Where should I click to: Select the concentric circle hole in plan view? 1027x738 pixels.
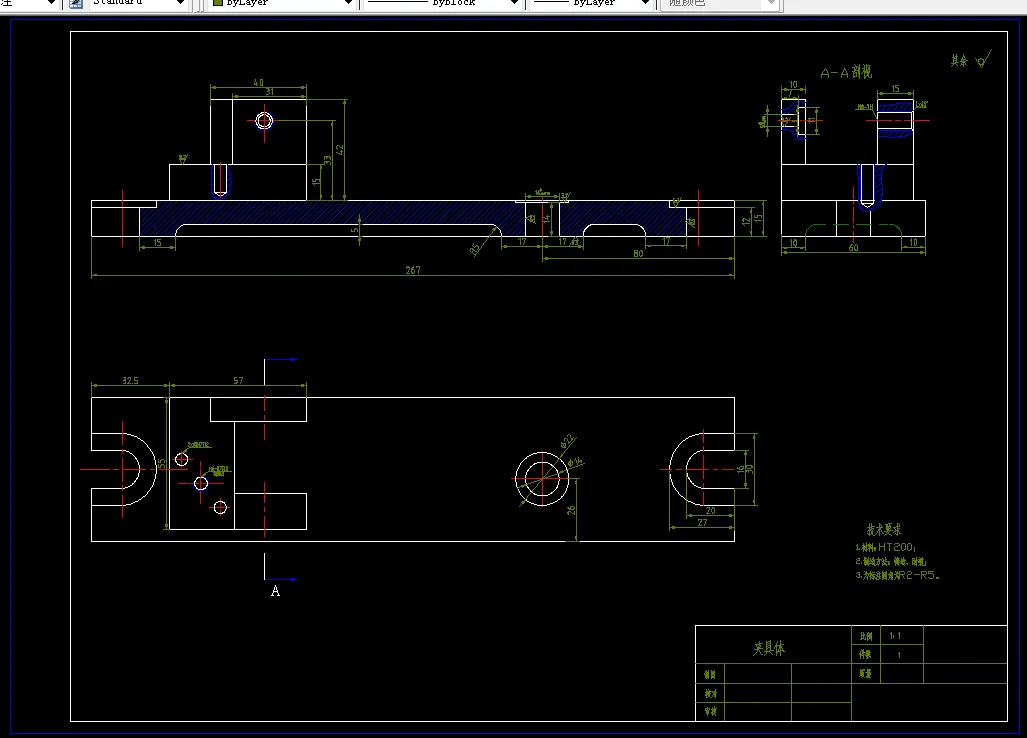(542, 479)
